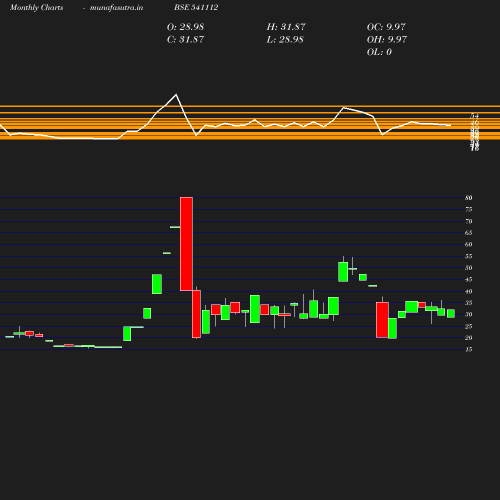
Task: Click the 'OL: 0' reading
Action: pyautogui.click(x=379, y=52)
